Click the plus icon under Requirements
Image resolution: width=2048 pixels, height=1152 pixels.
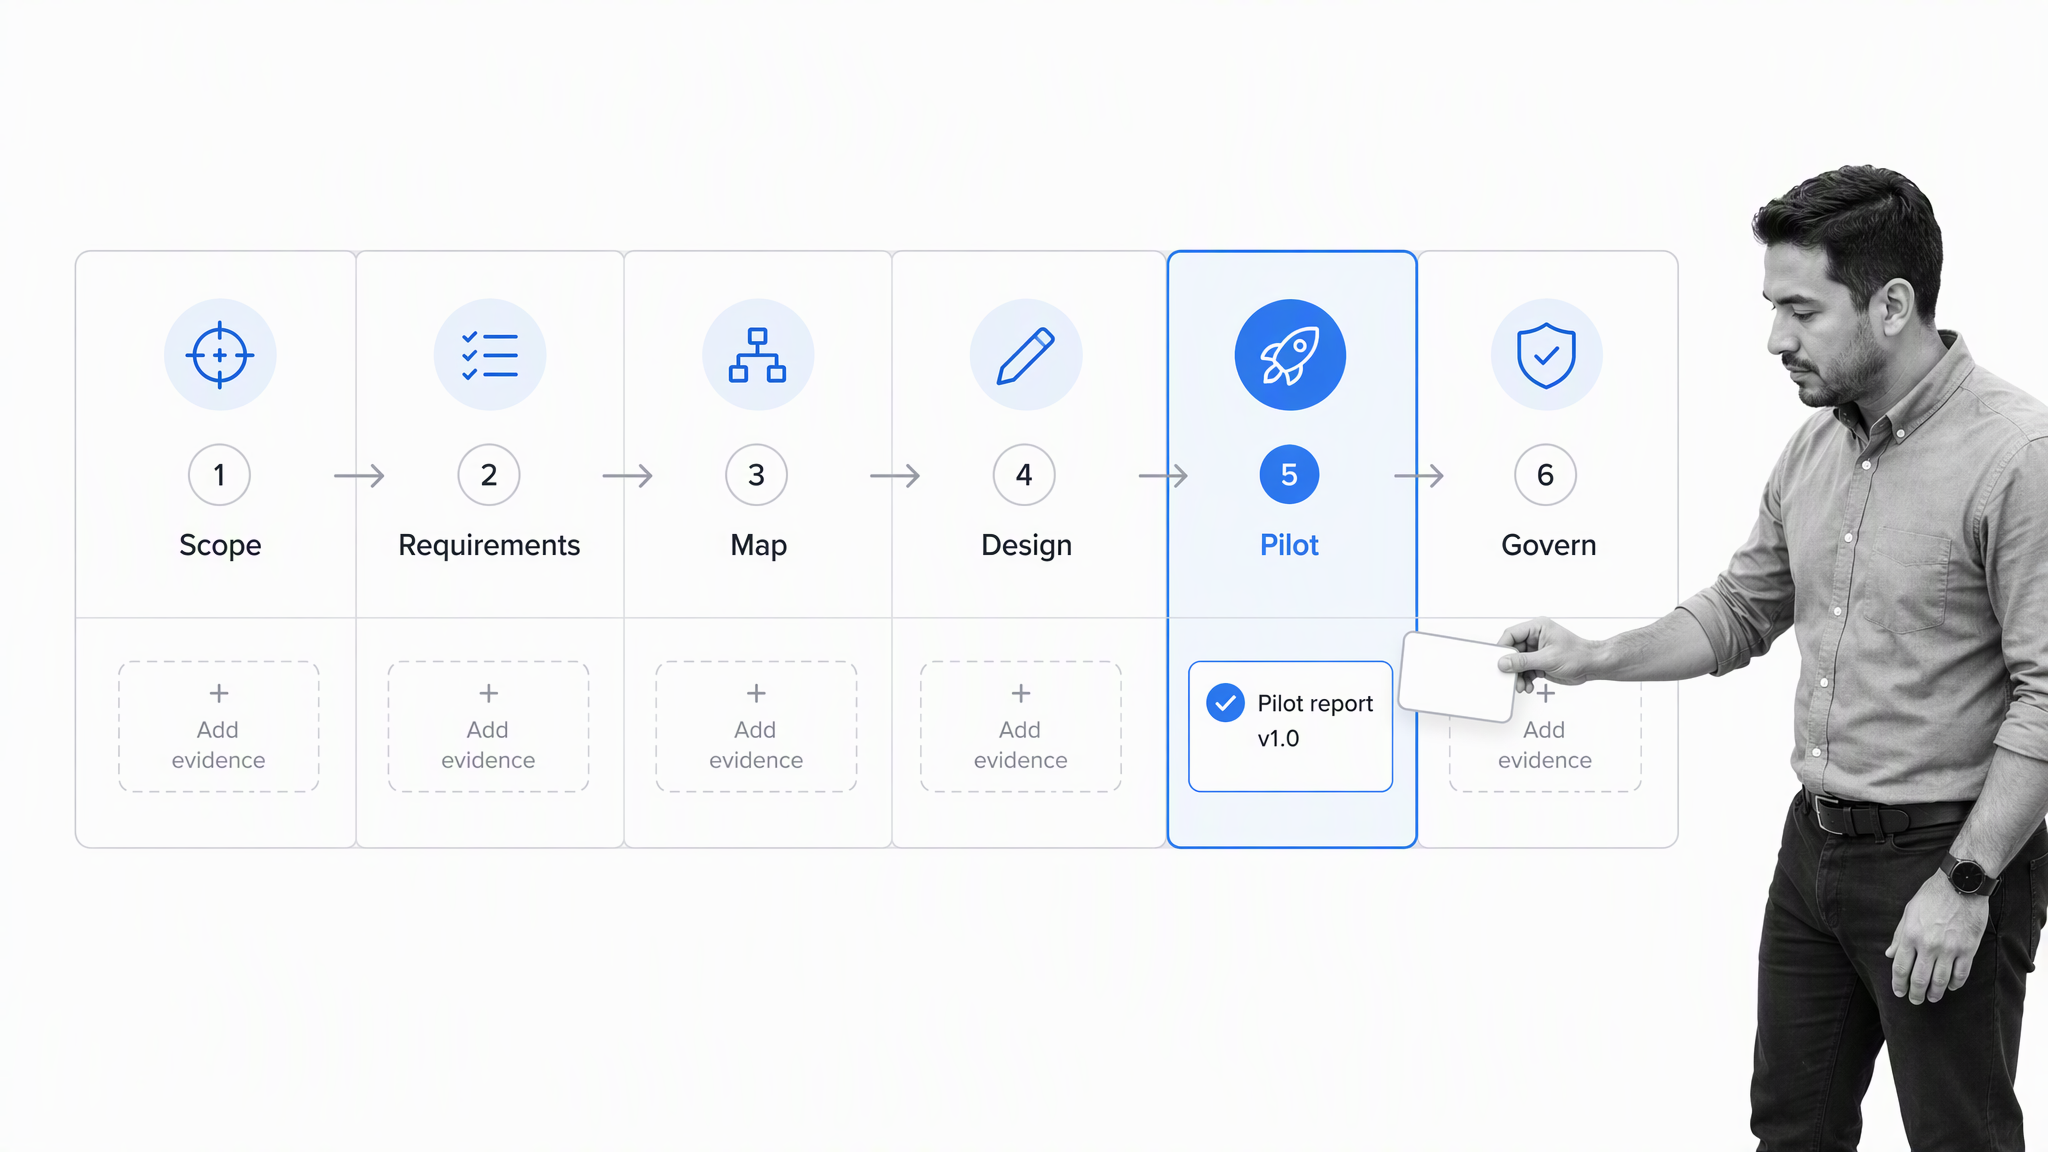click(x=488, y=693)
